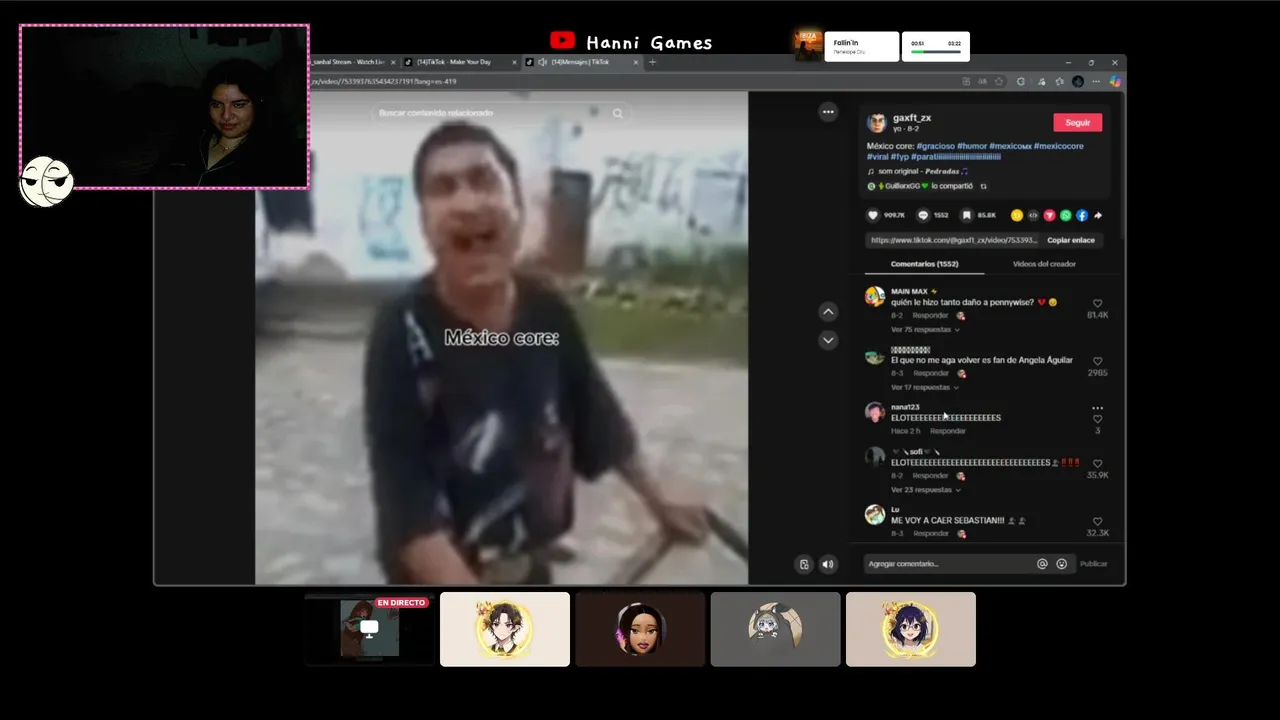The image size is (1280, 720).
Task: Select the EN DIRECTO stream thumbnail
Action: [x=370, y=629]
